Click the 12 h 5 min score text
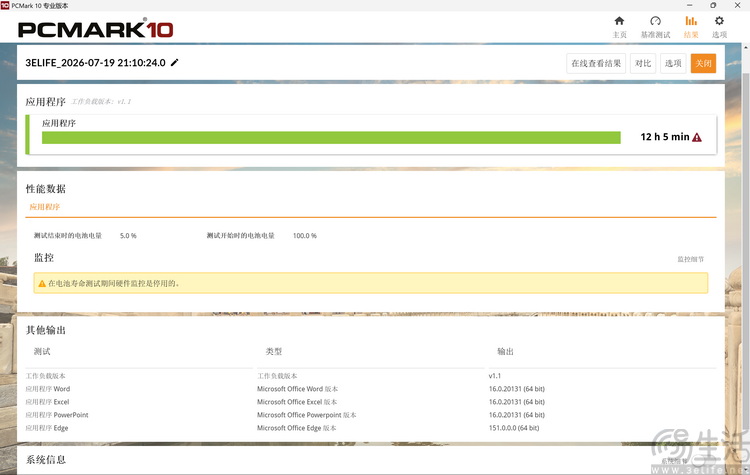The image size is (750, 475). (665, 137)
